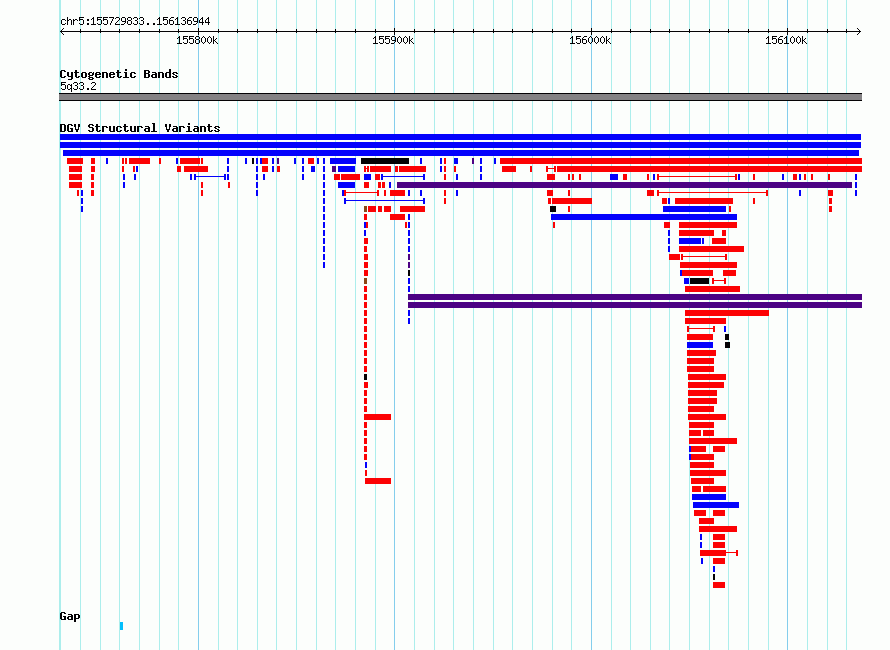
Task: Click the ruler's left arrowhead
Action: [x=62, y=31]
